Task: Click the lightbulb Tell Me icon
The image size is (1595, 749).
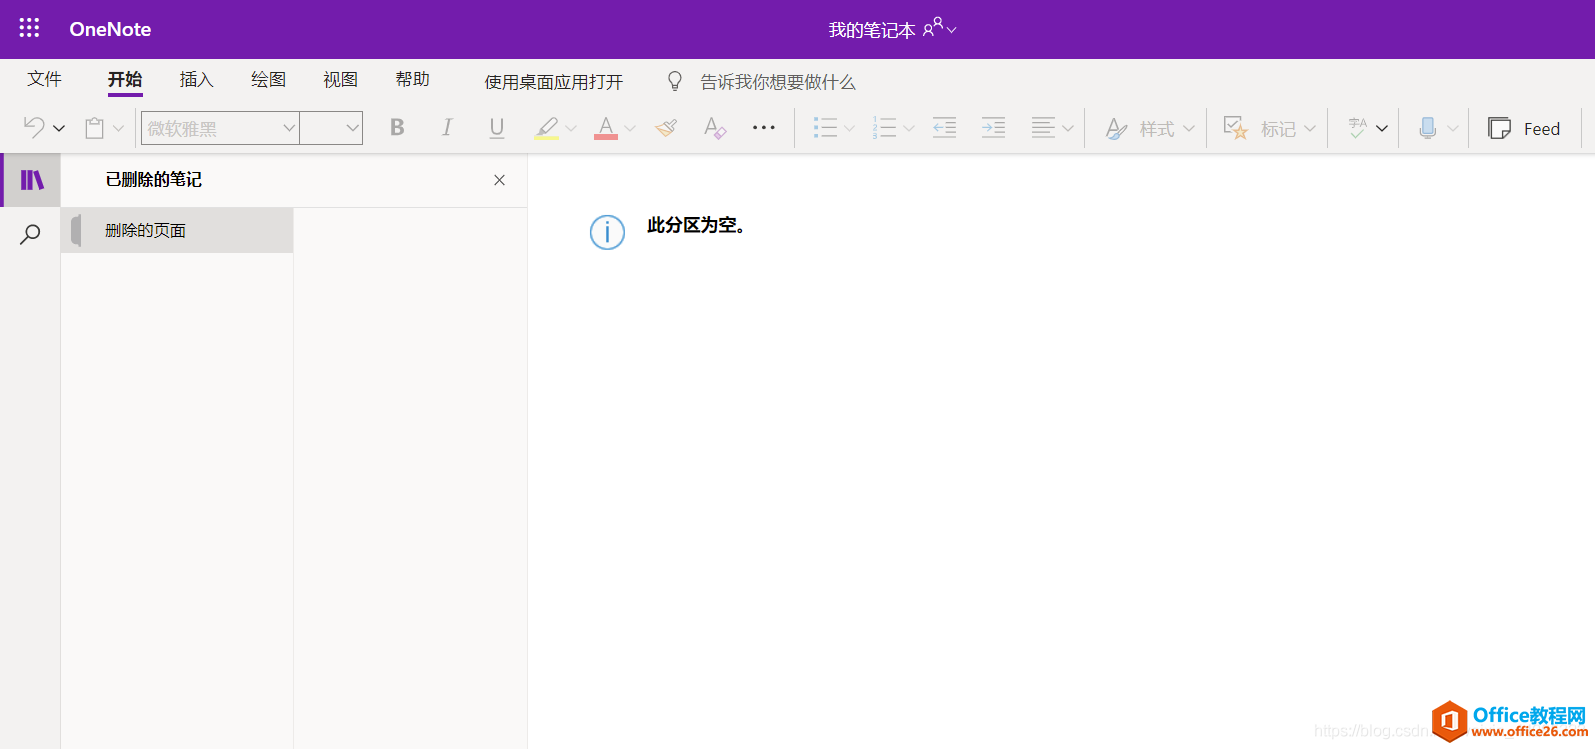Action: click(x=675, y=81)
